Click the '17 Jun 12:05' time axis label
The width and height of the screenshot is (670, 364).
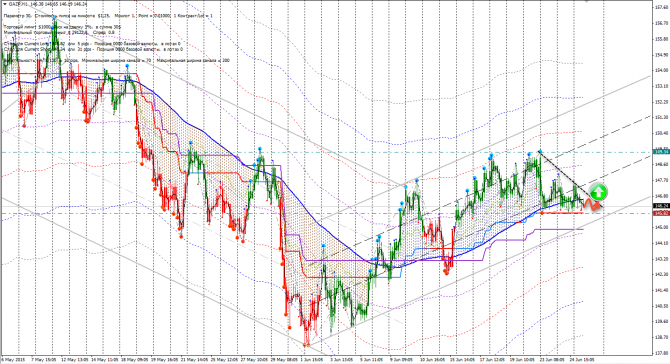click(493, 360)
